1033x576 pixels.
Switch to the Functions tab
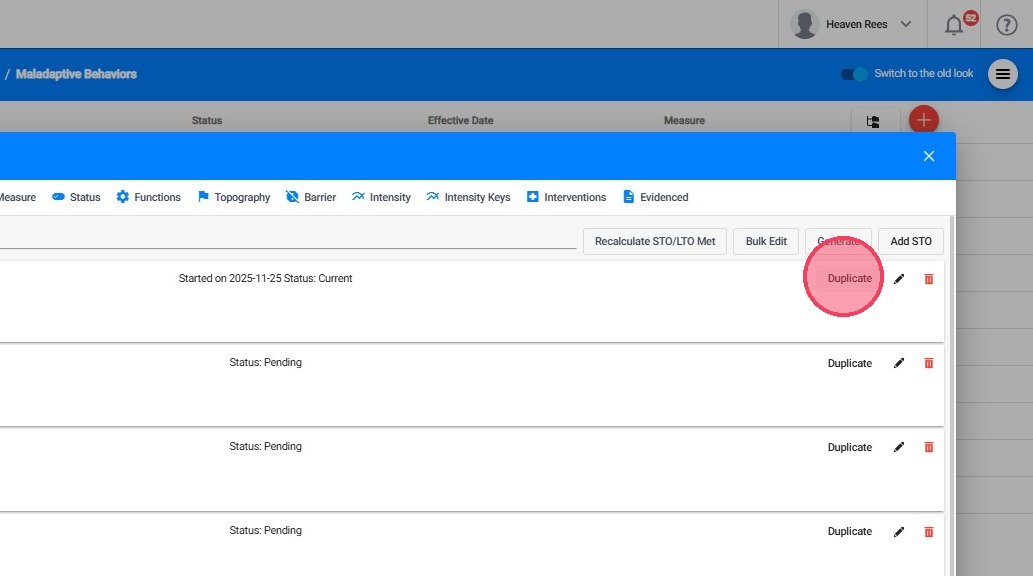pyautogui.click(x=148, y=197)
